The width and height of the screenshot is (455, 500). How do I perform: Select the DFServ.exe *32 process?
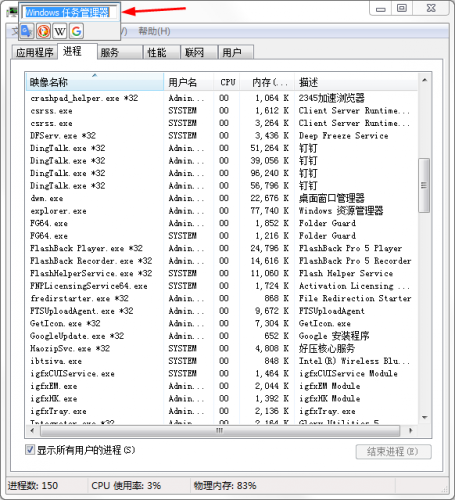[222, 136]
